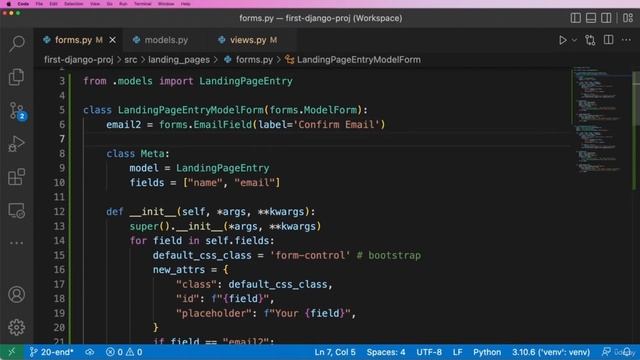
Task: Open the Accounts icon
Action: (x=17, y=294)
